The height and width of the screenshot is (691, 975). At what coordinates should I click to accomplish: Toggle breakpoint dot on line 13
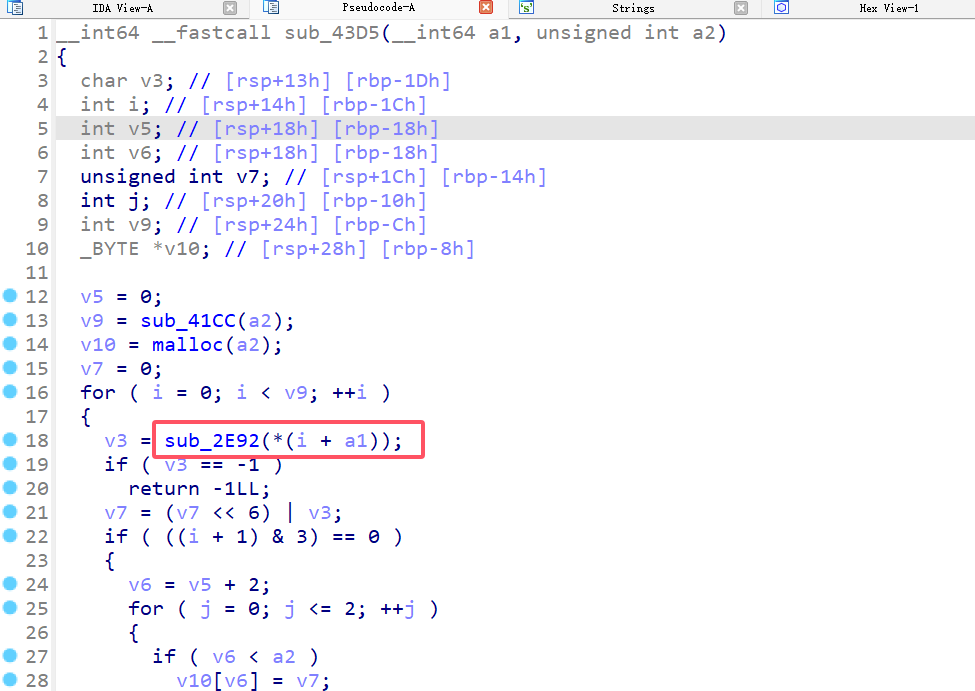pos(10,320)
